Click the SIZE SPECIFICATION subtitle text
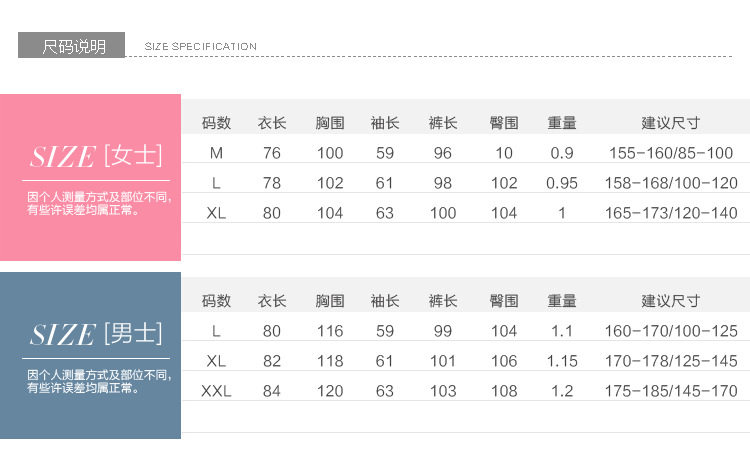This screenshot has height=474, width=750. click(201, 46)
